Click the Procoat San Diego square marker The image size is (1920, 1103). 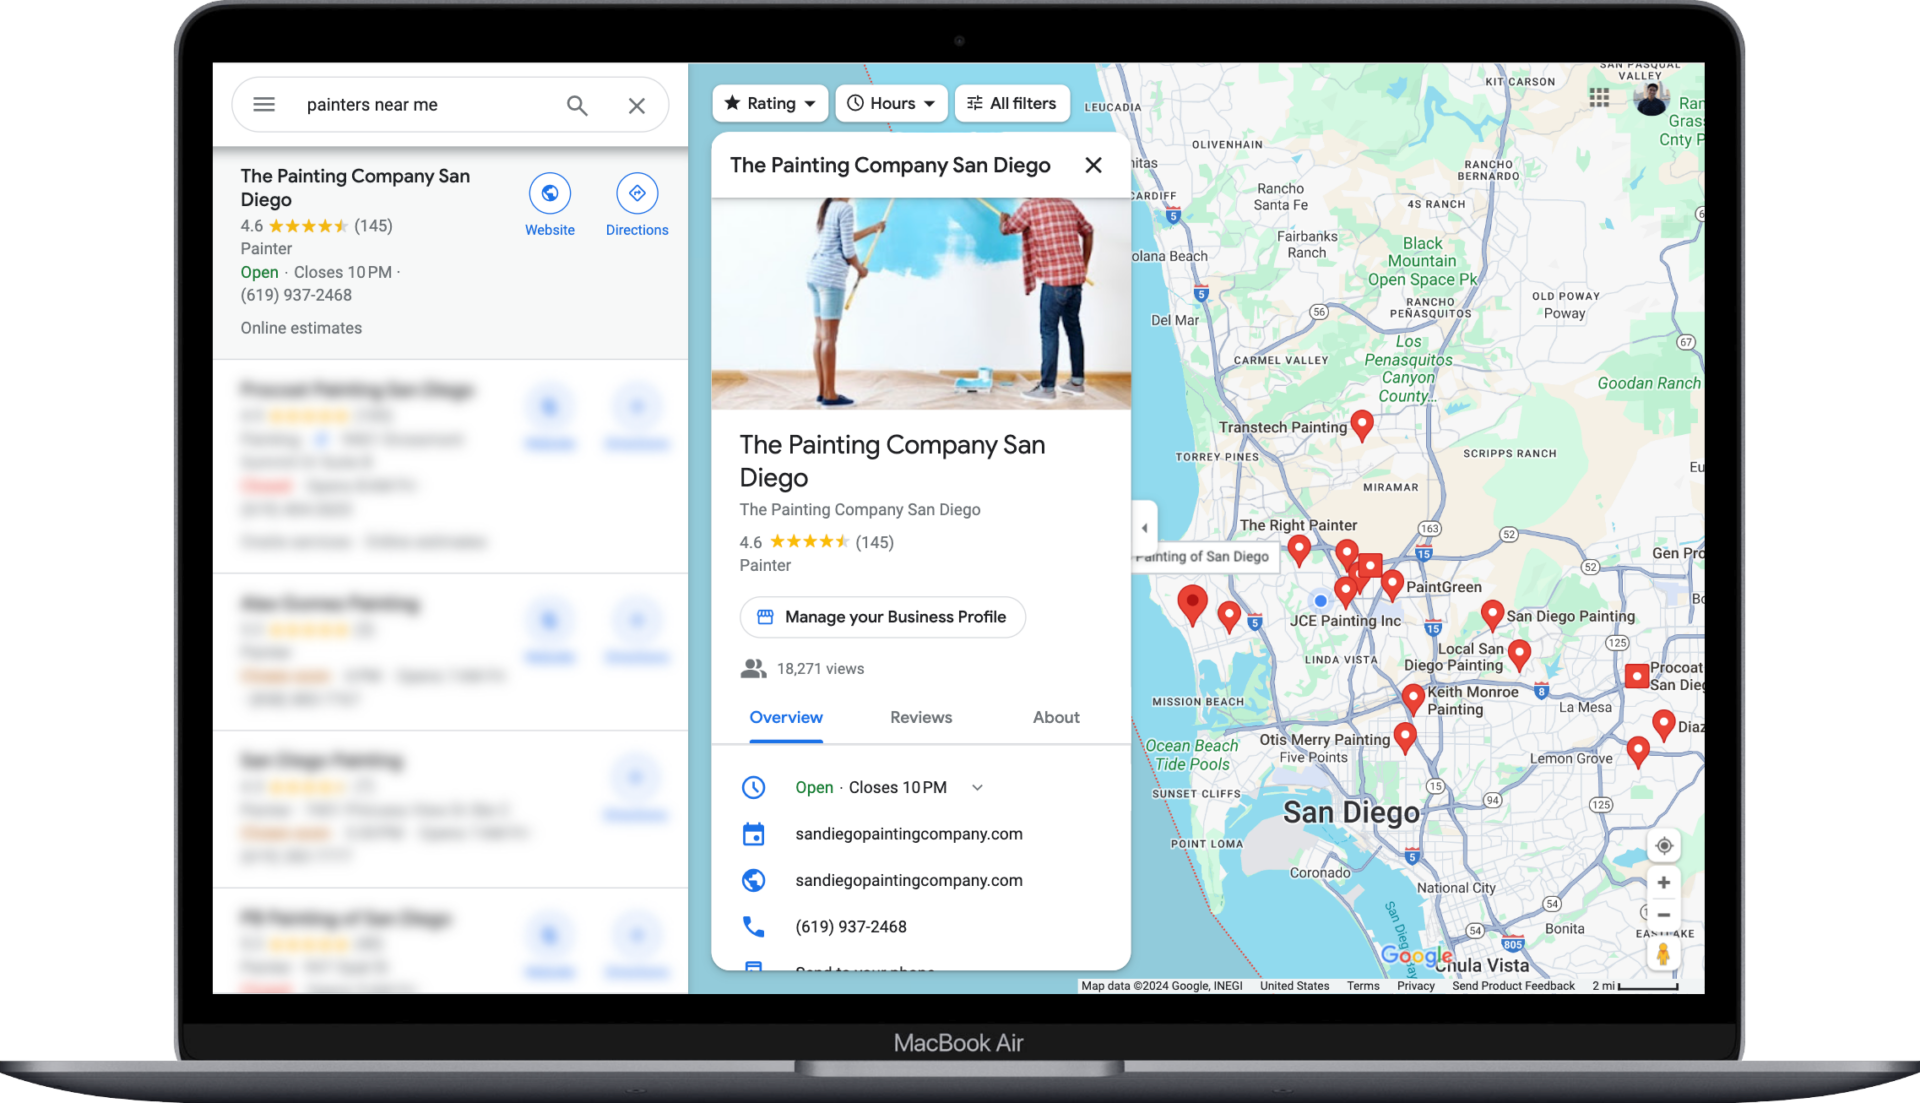coord(1637,676)
